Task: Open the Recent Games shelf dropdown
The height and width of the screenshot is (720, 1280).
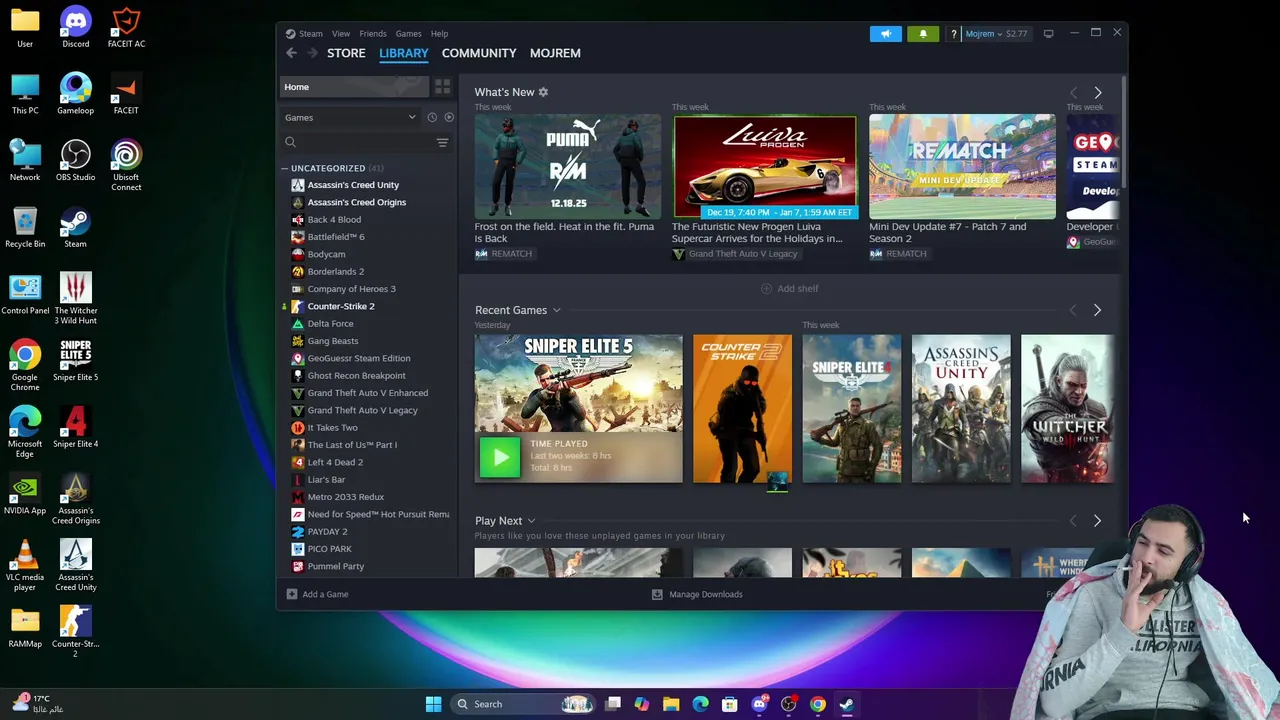Action: [556, 311]
